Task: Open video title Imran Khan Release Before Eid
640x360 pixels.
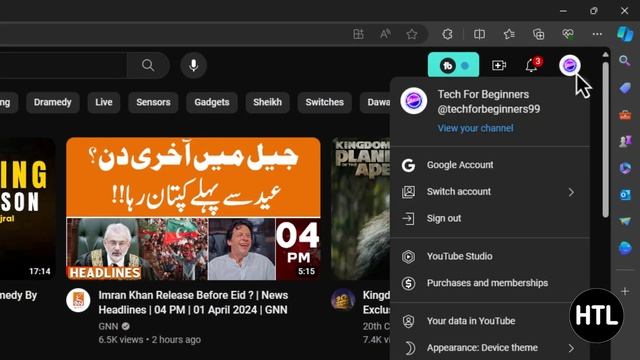Action: tap(193, 302)
